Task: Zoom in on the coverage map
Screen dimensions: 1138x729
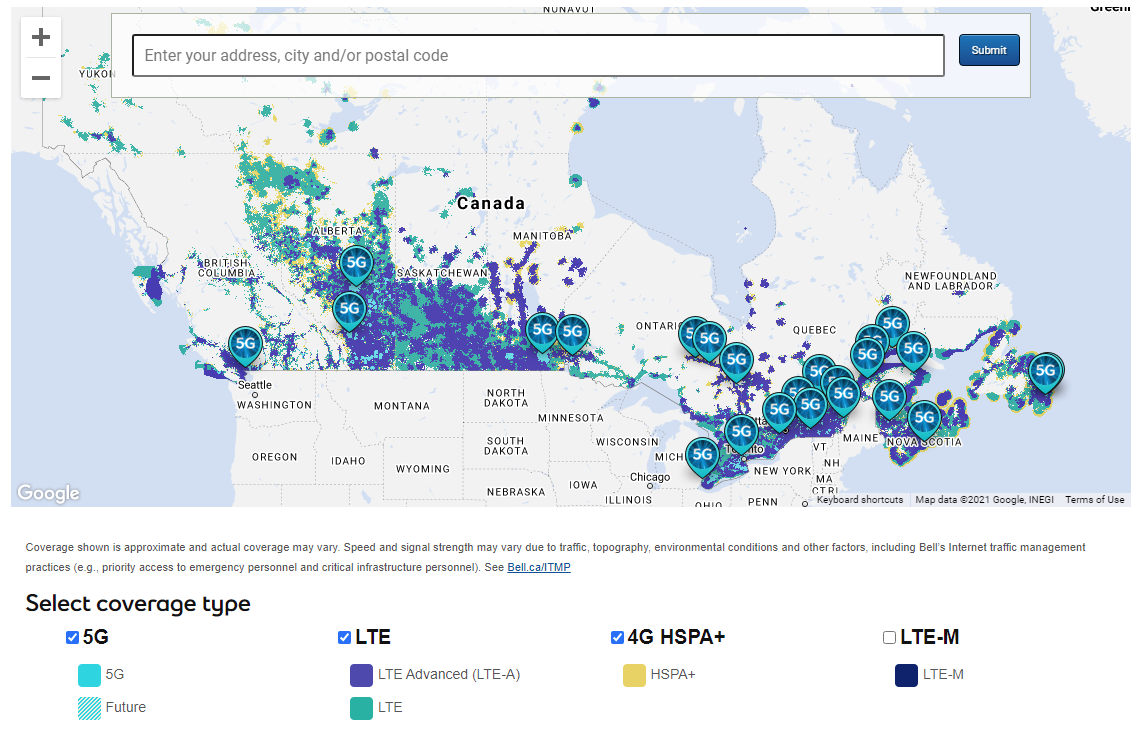Action: click(x=40, y=38)
